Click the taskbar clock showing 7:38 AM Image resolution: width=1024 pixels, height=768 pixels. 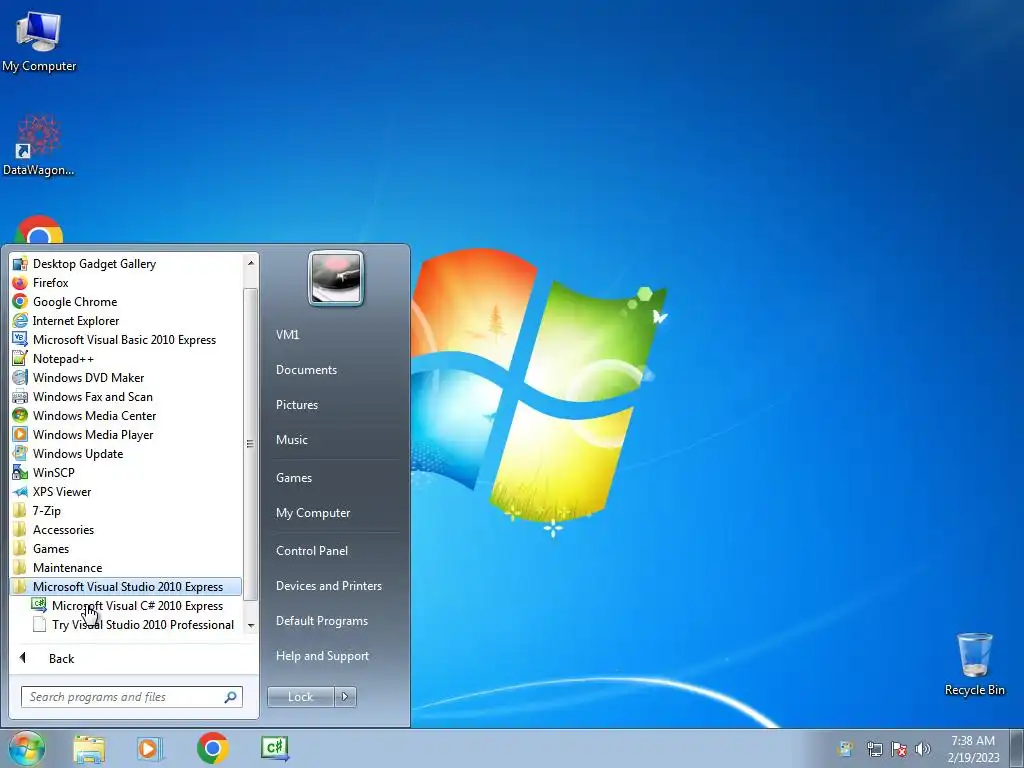(x=973, y=749)
